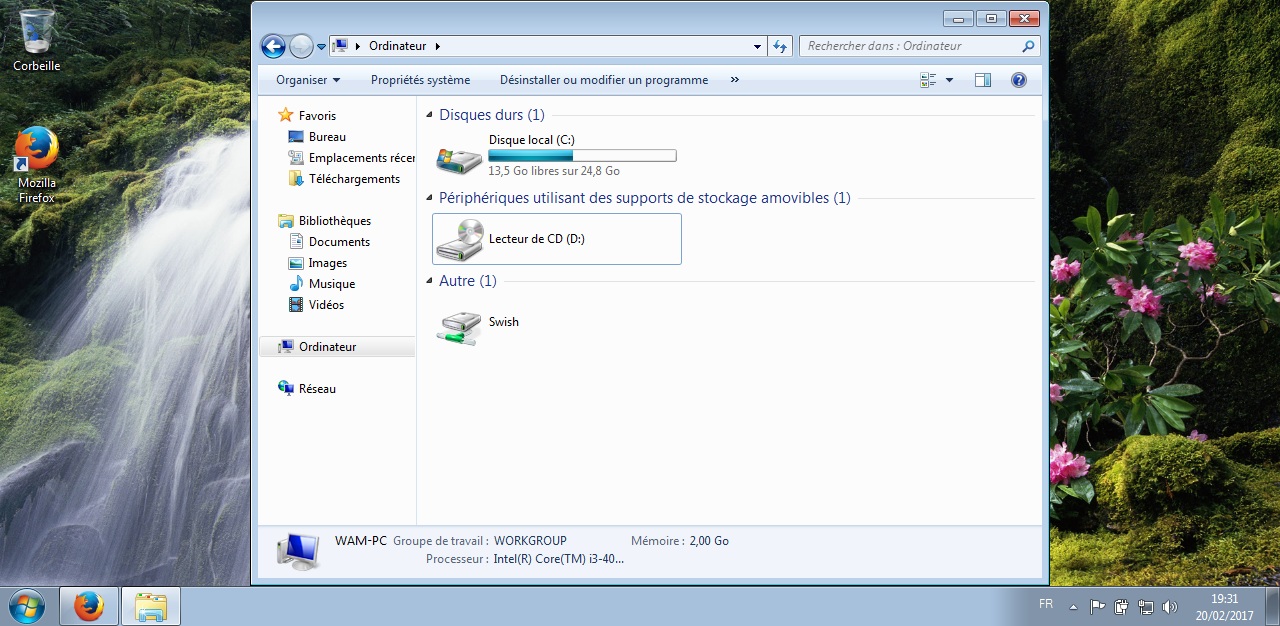The image size is (1280, 626).
Task: Click the Windows Start button
Action: point(27,606)
